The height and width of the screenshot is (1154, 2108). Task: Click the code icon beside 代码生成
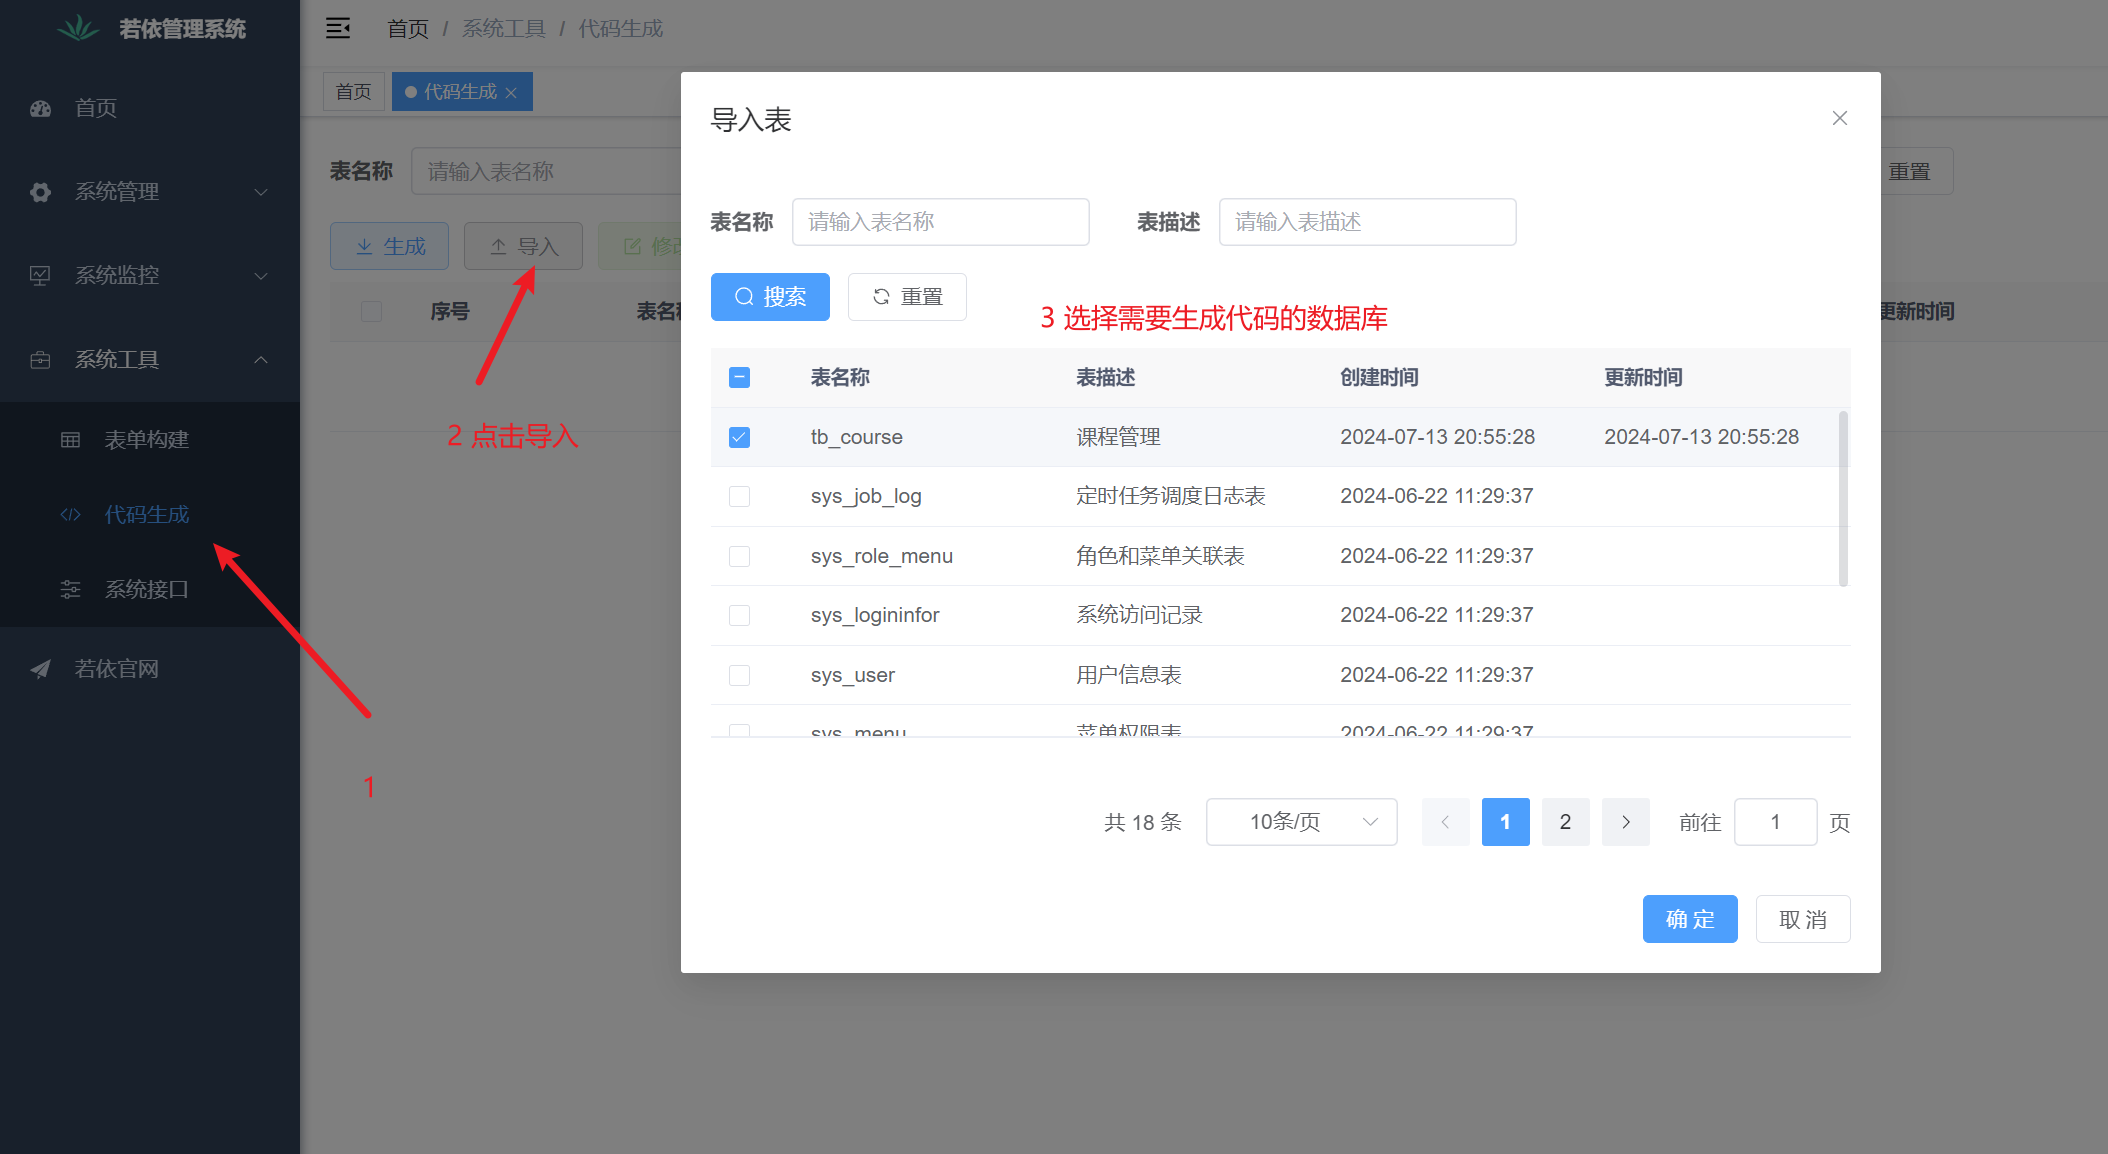[x=70, y=515]
